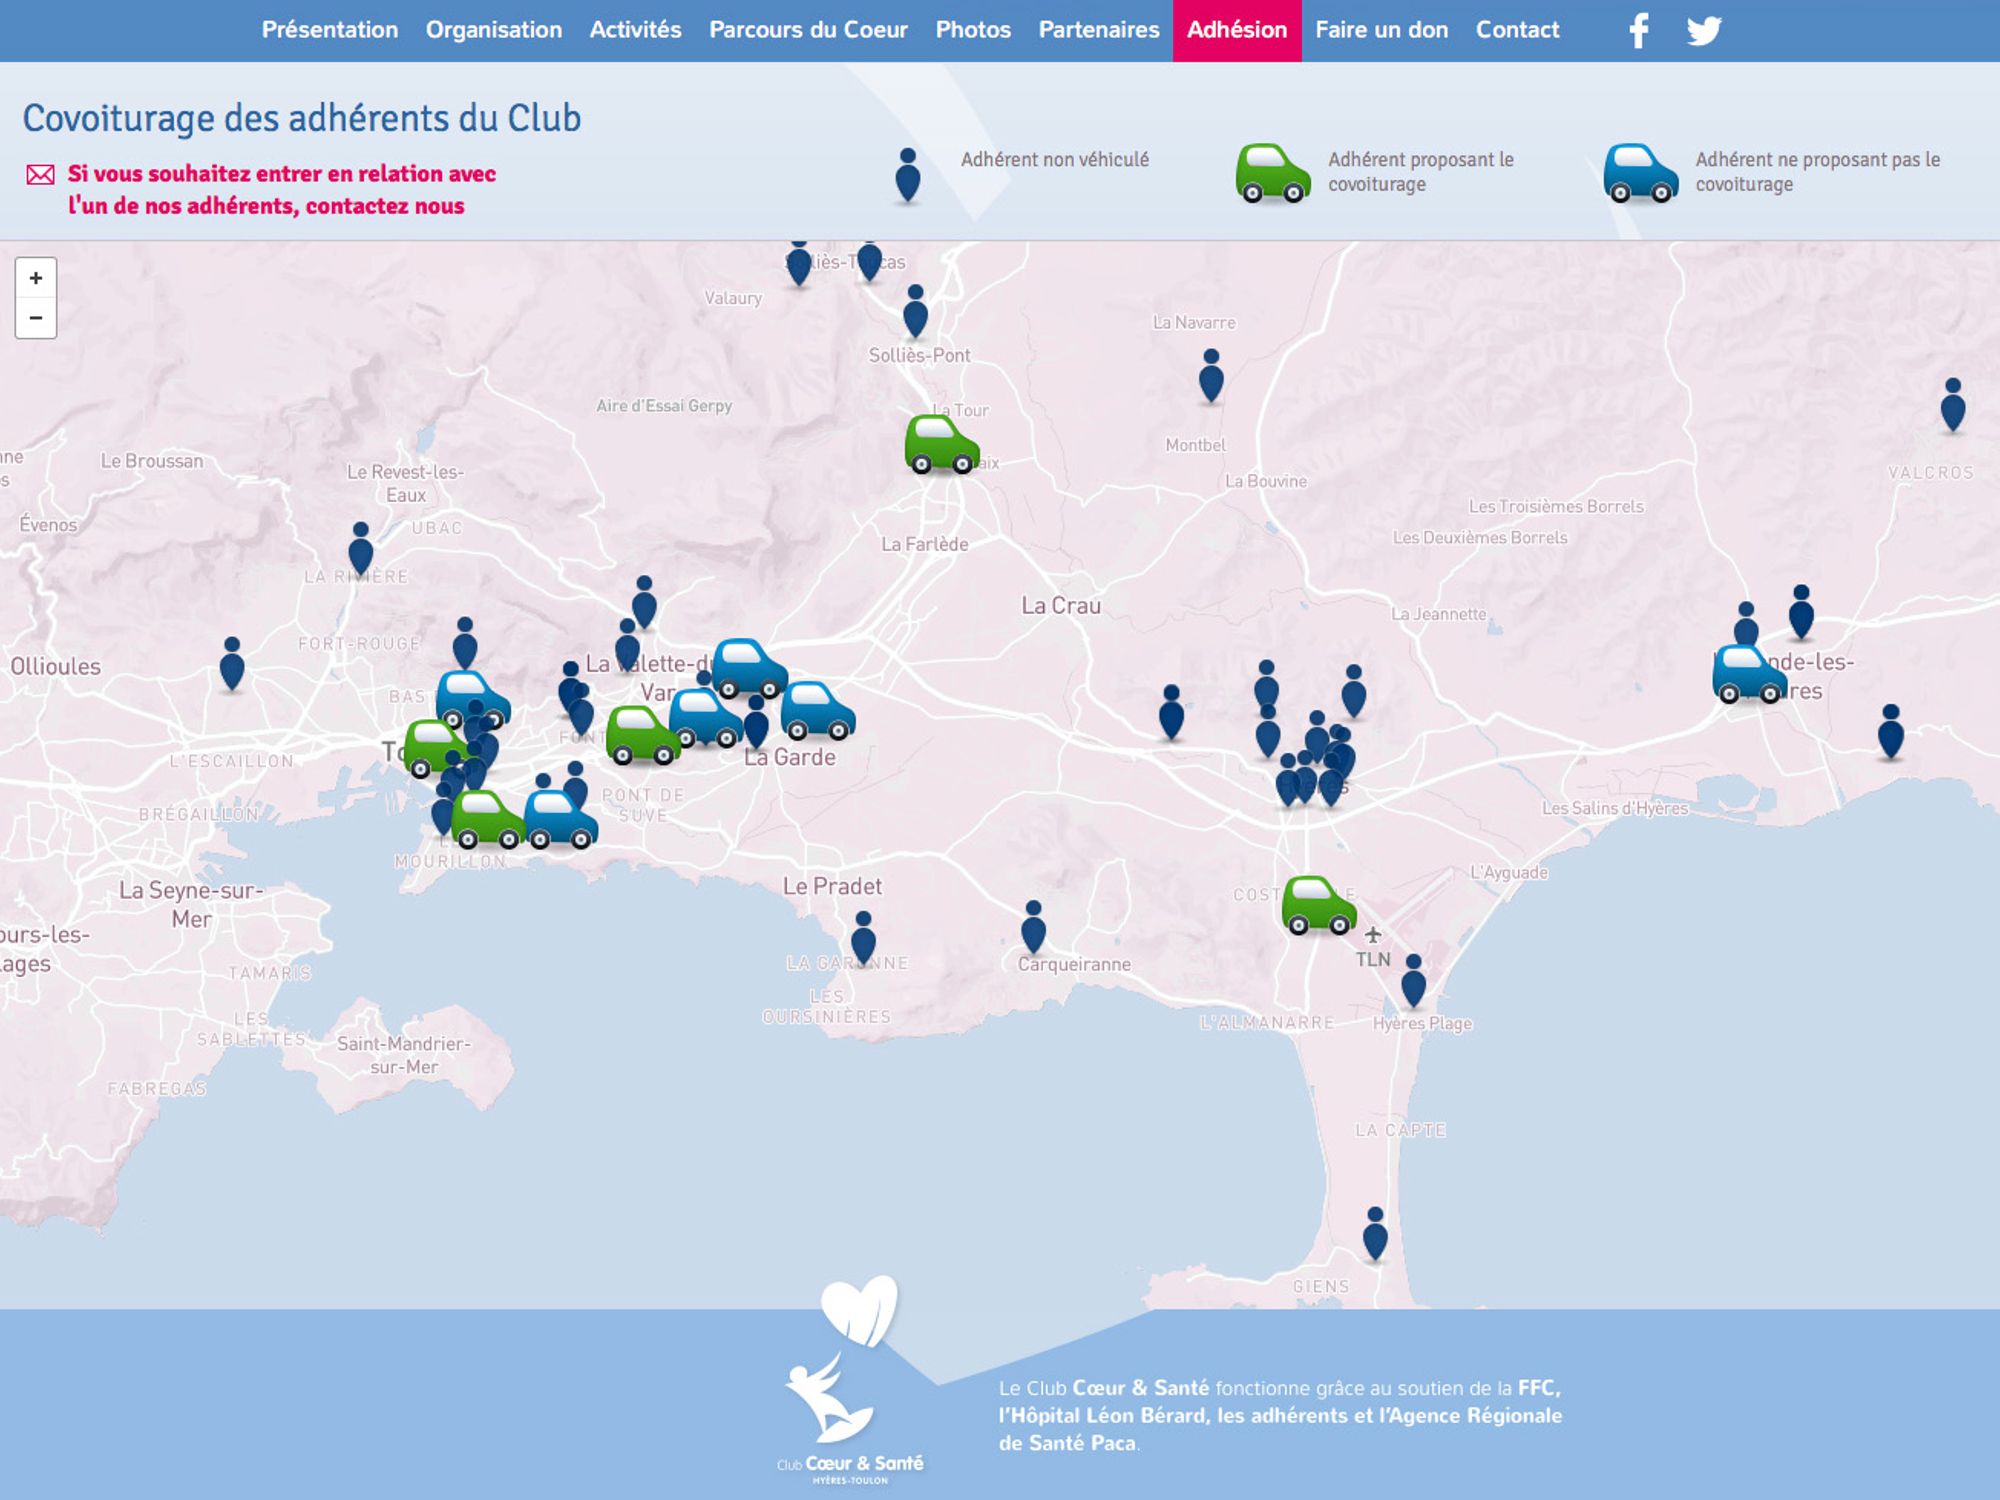Go to Faire un don page

1381,30
